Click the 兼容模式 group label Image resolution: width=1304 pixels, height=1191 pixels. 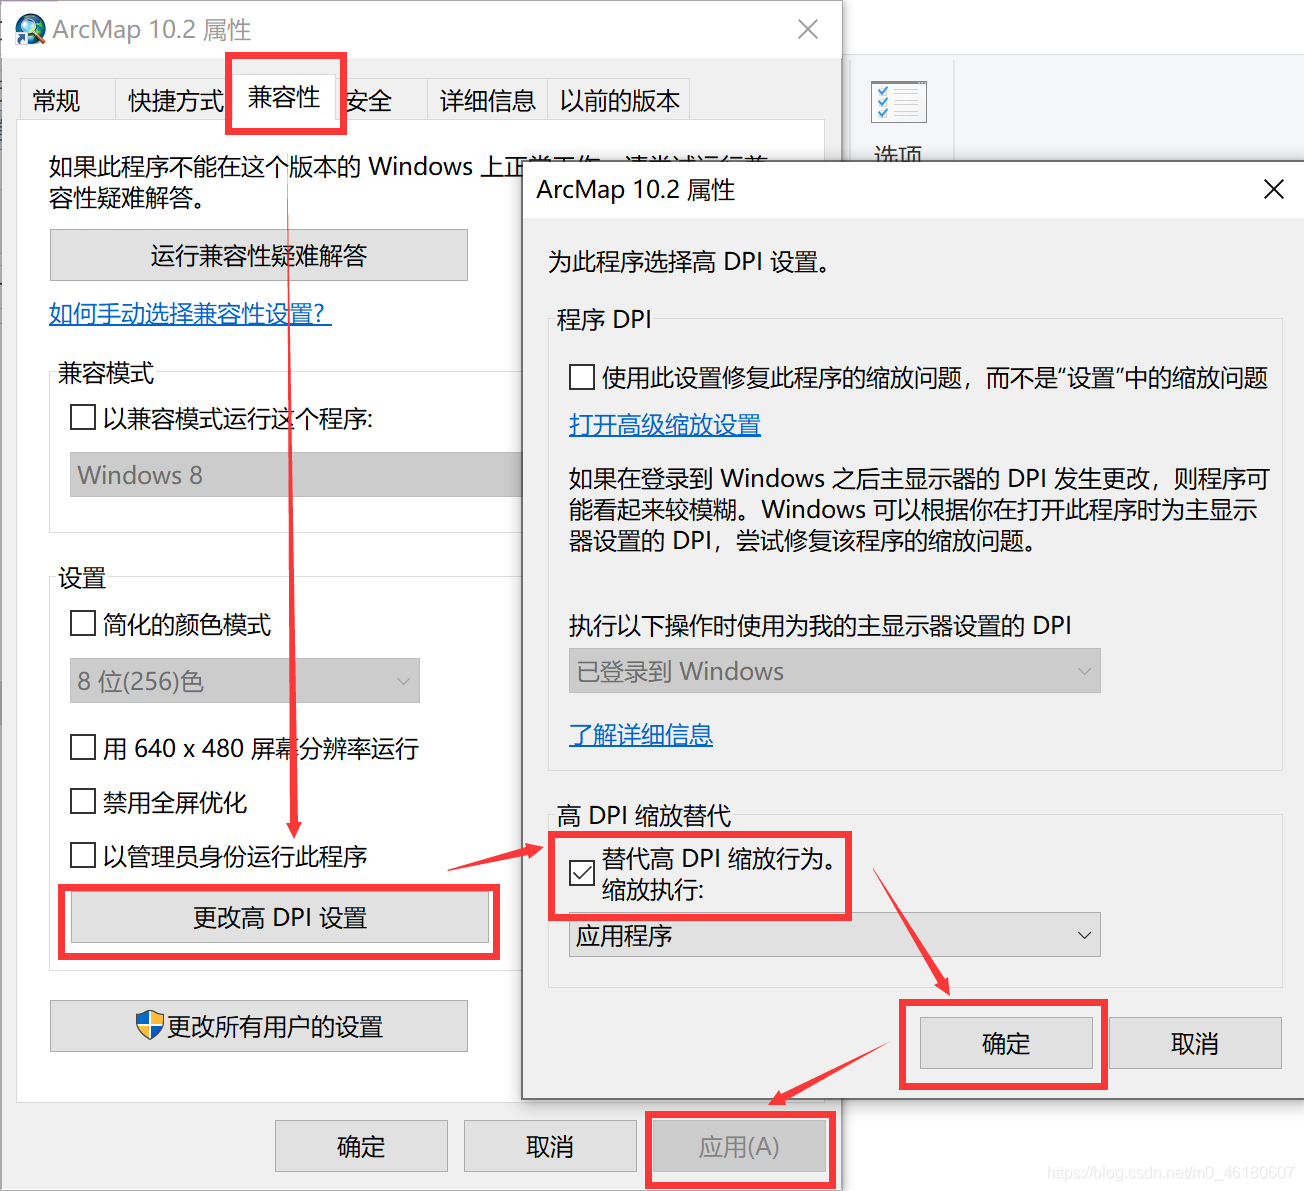click(106, 373)
